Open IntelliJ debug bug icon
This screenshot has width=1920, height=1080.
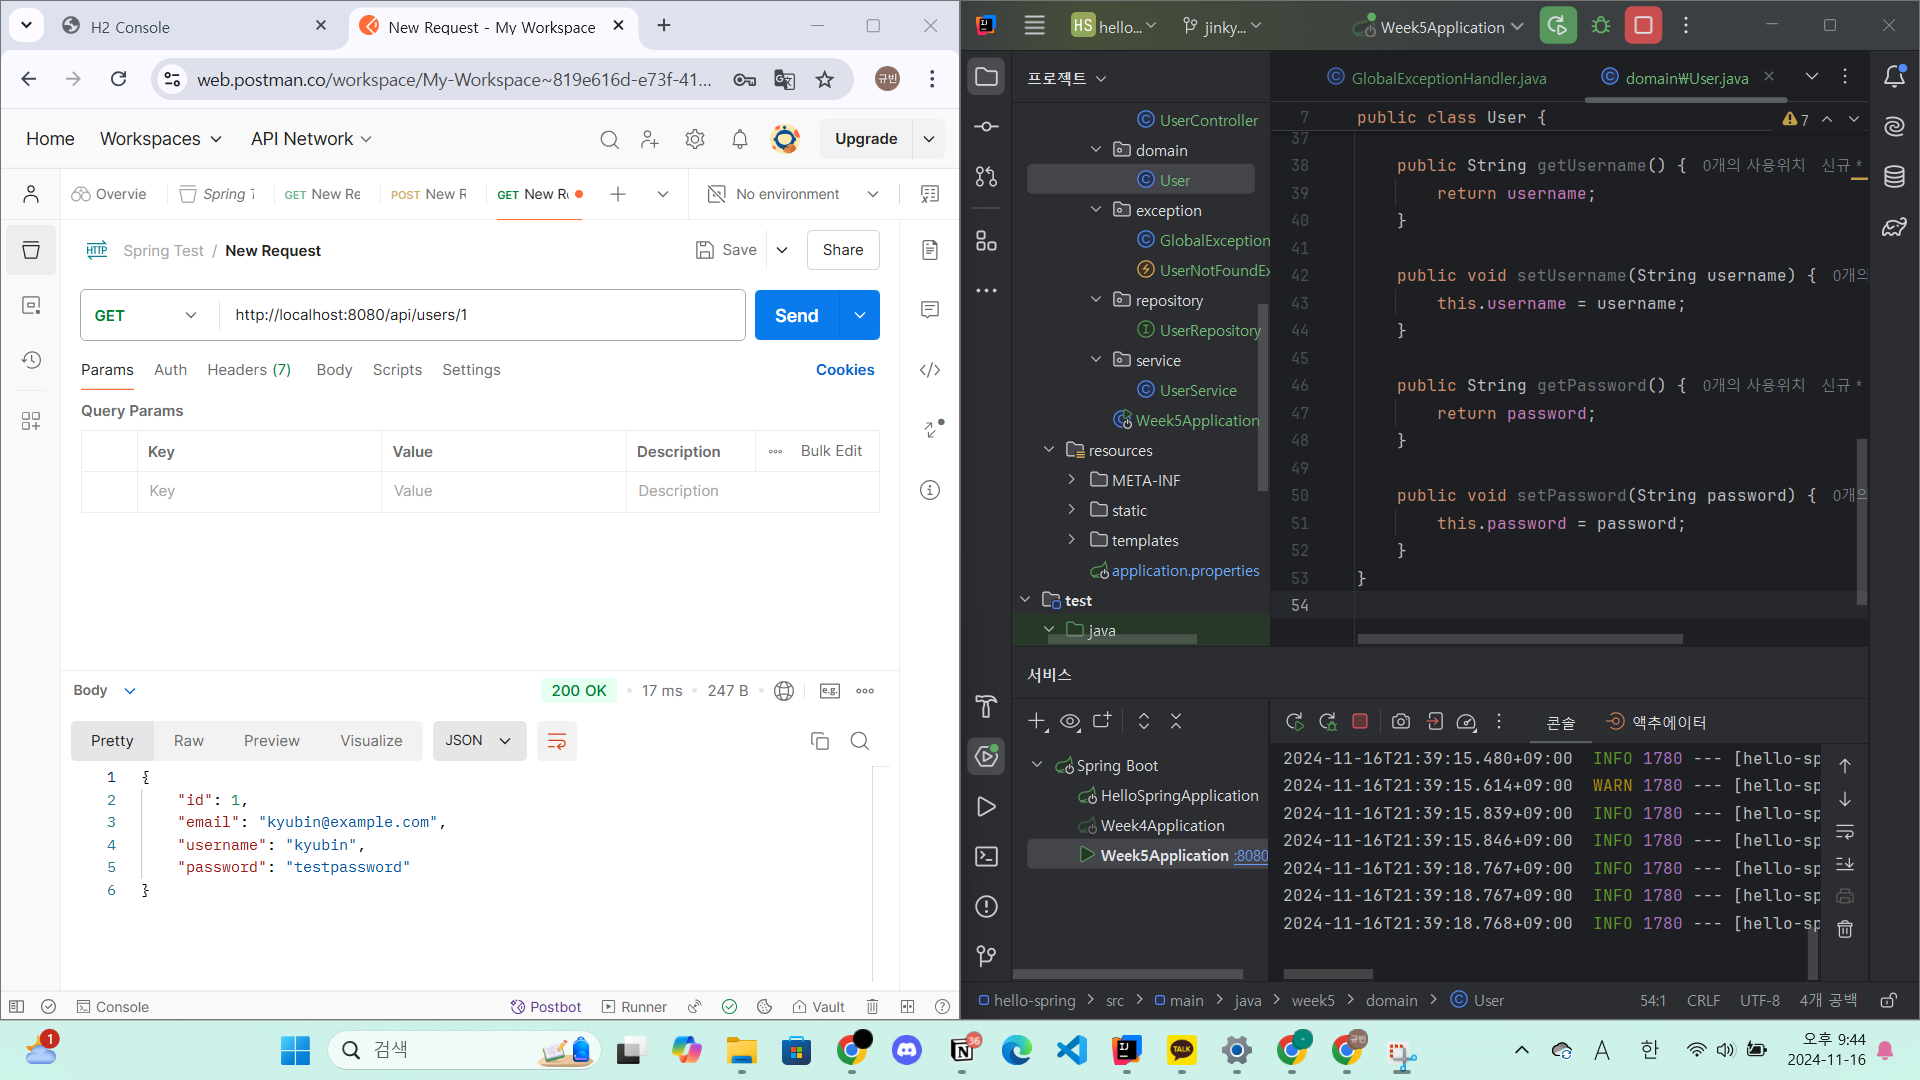click(x=1601, y=27)
